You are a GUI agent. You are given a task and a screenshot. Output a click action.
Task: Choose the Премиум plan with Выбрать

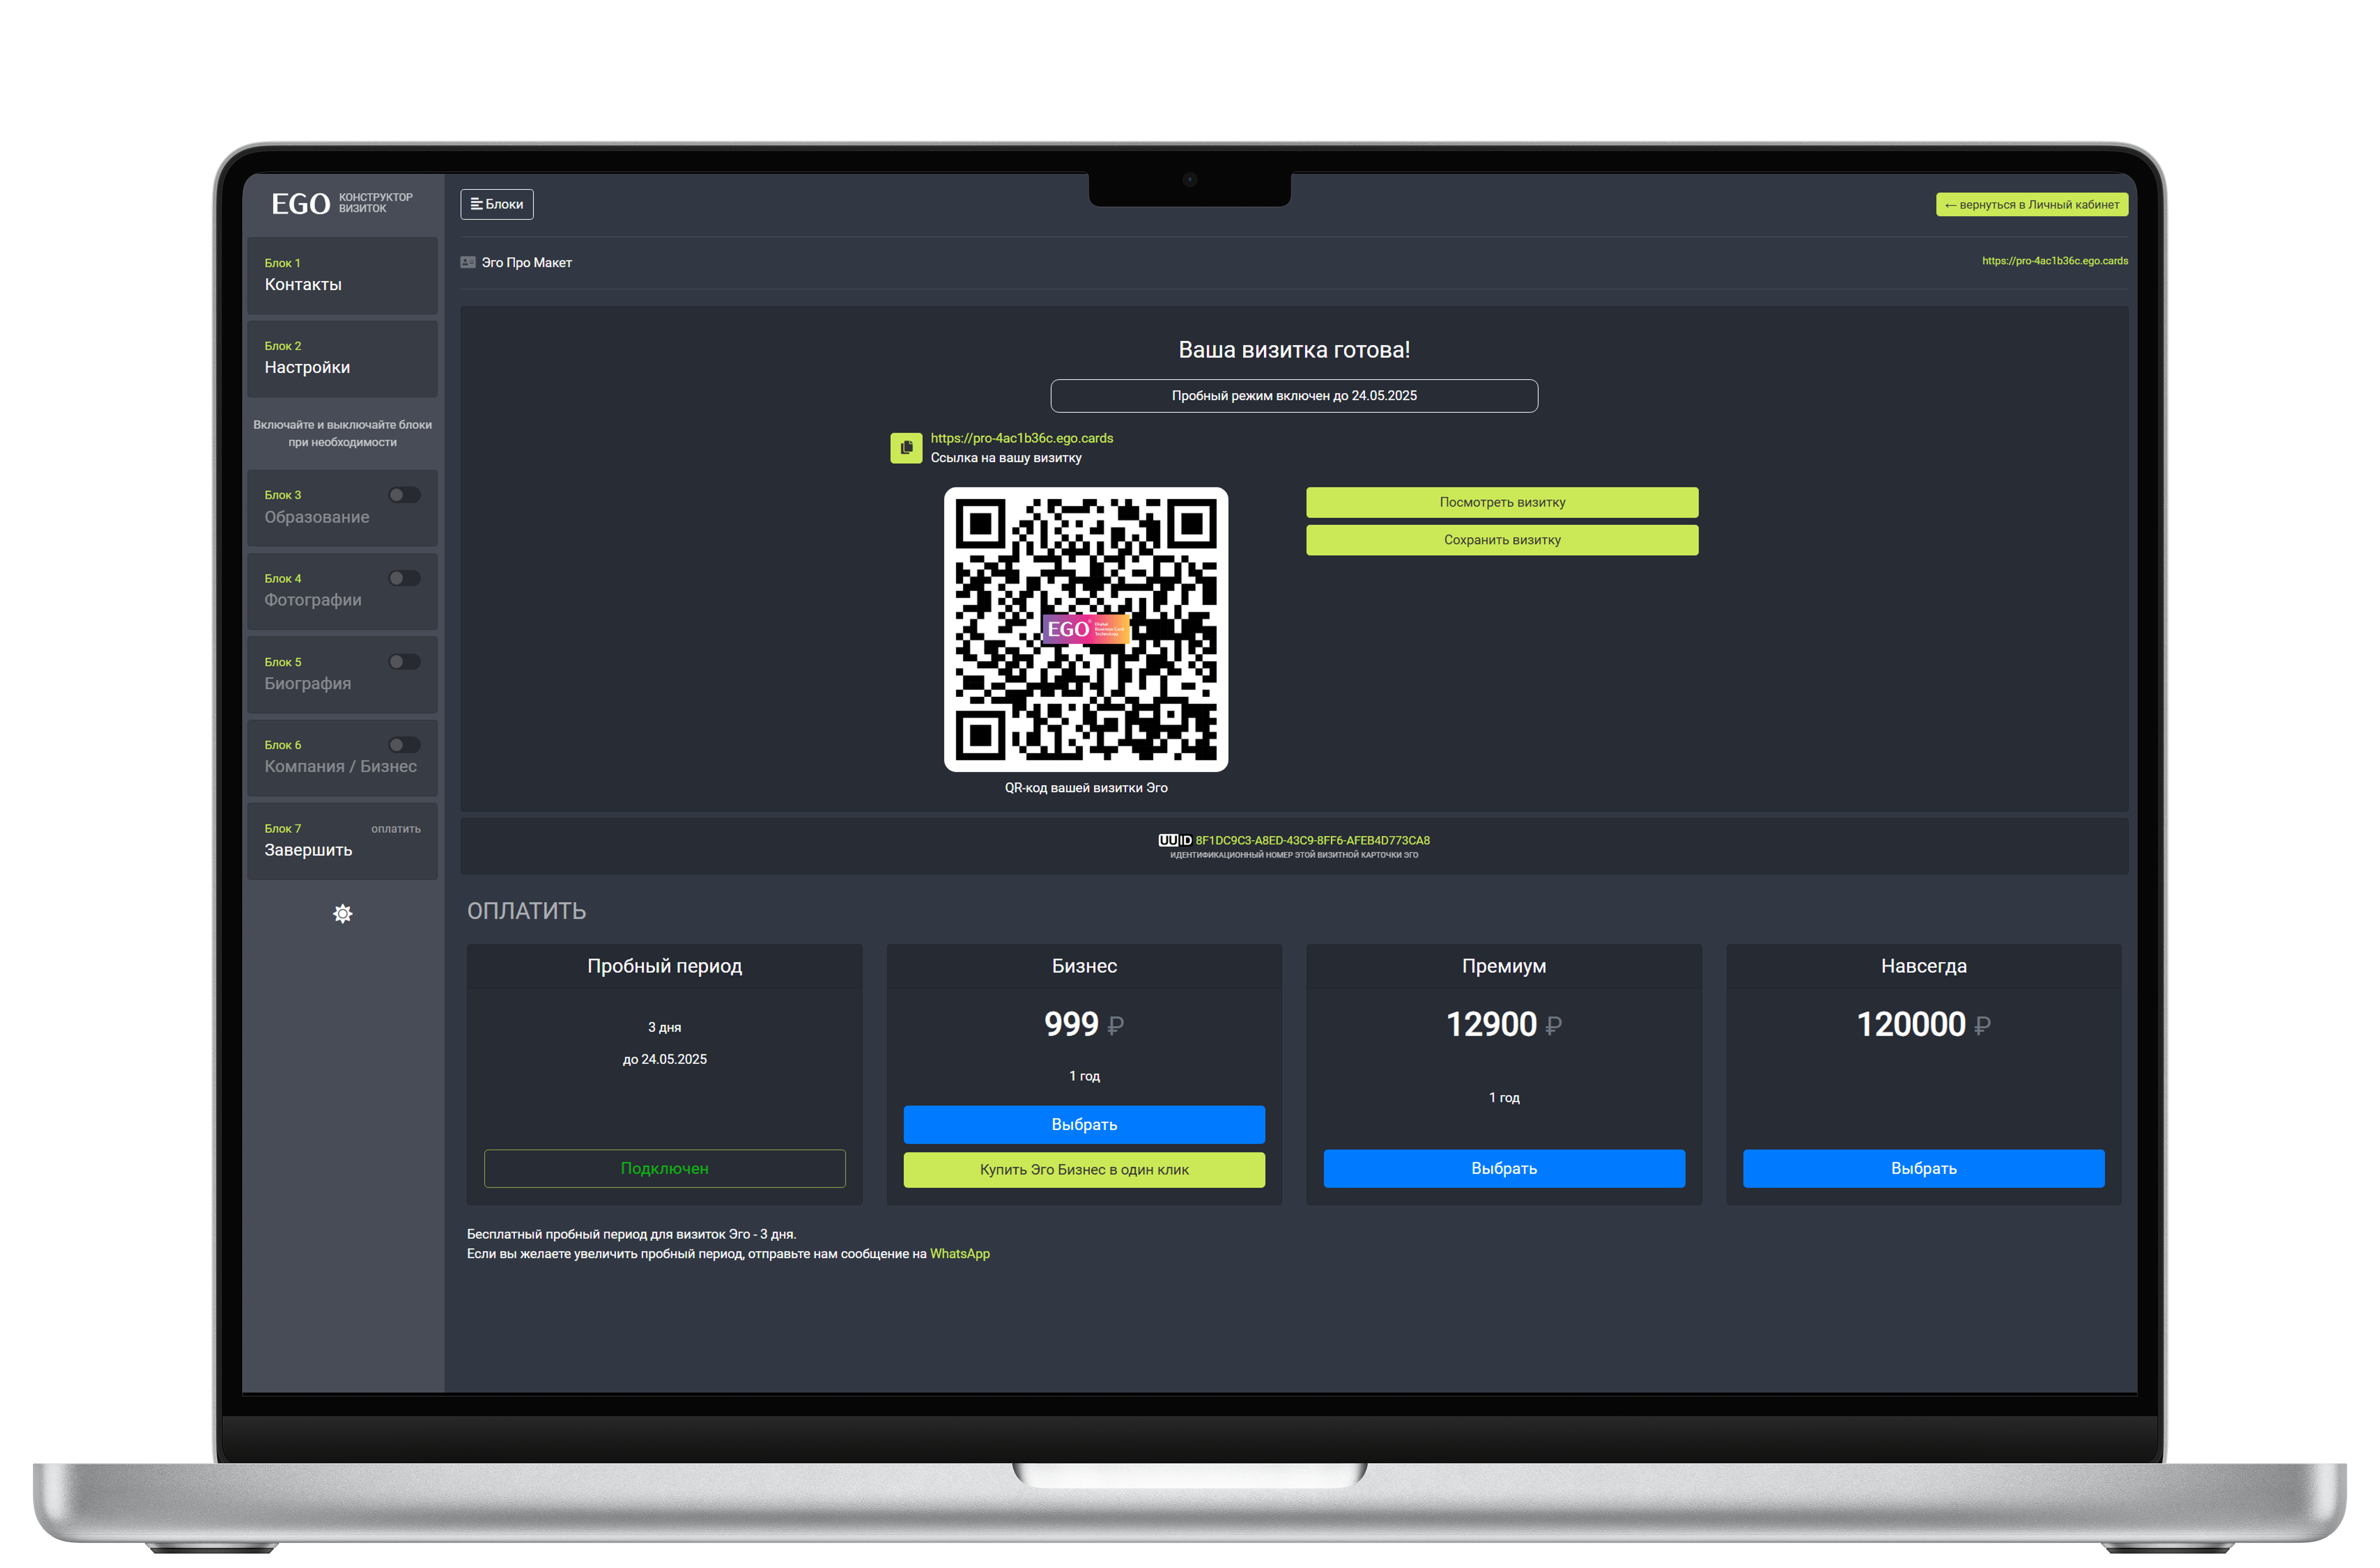pyautogui.click(x=1503, y=1168)
